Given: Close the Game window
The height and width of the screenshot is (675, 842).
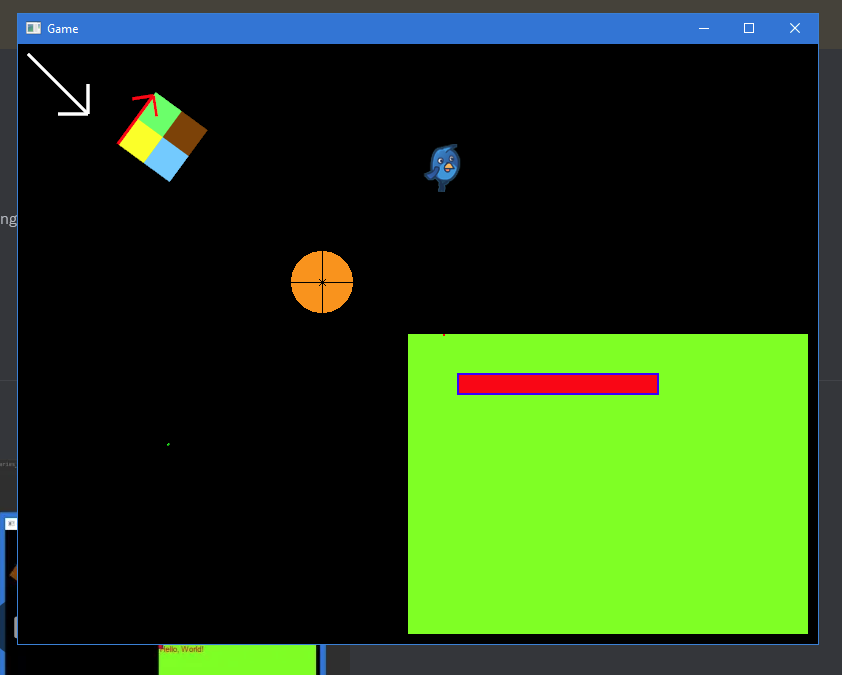Looking at the screenshot, I should pos(795,28).
